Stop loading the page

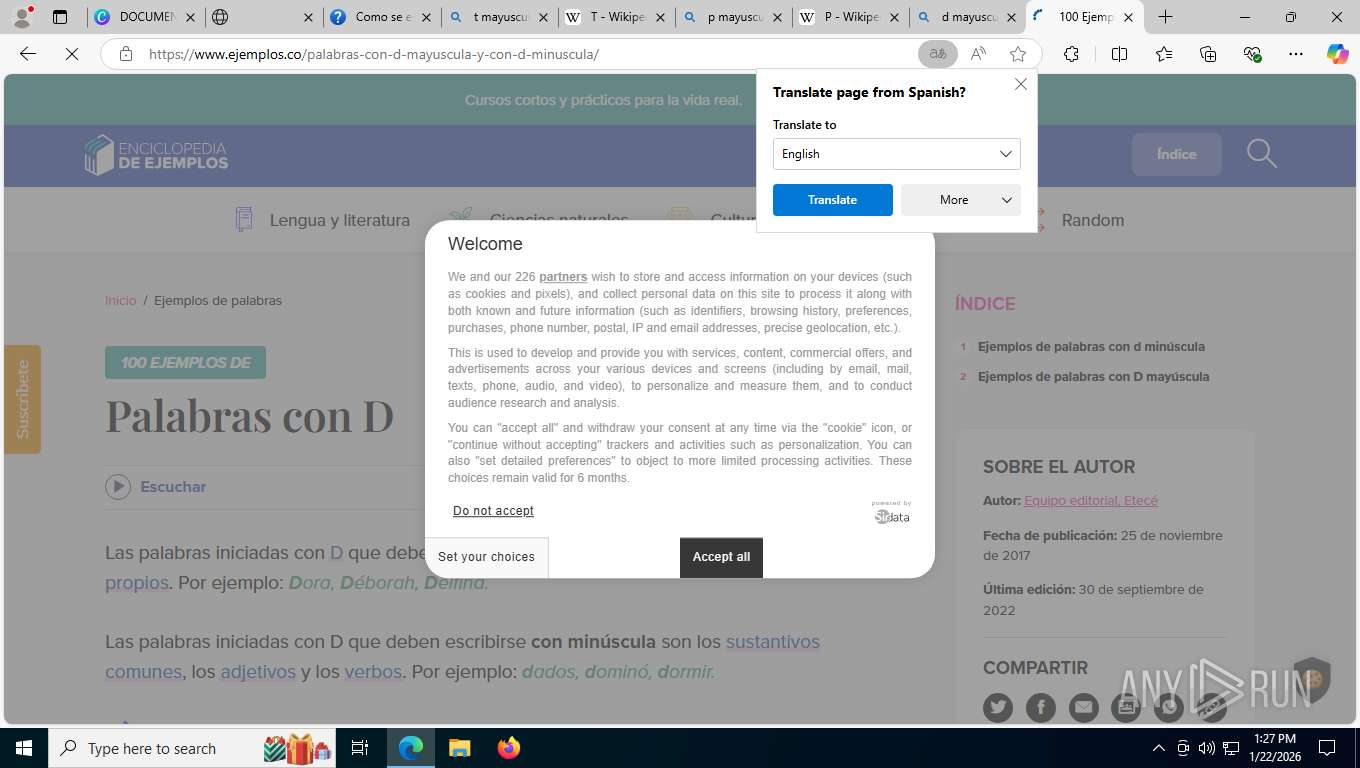[x=72, y=54]
